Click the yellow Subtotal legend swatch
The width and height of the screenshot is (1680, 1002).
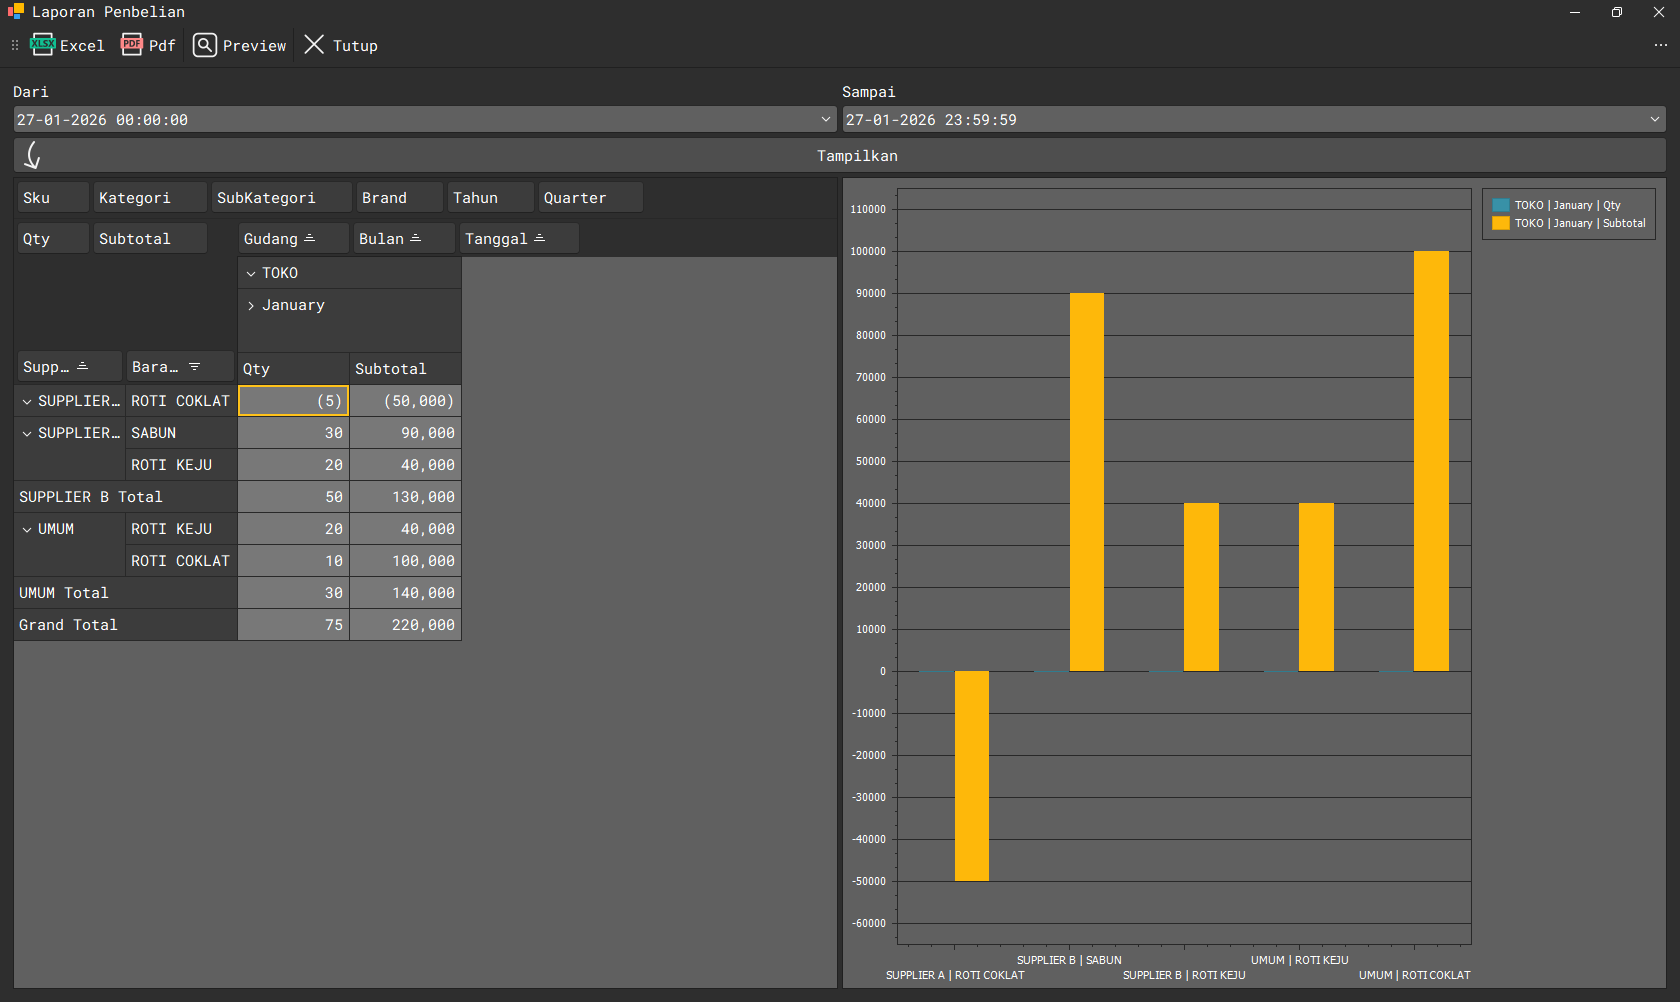pyautogui.click(x=1501, y=224)
